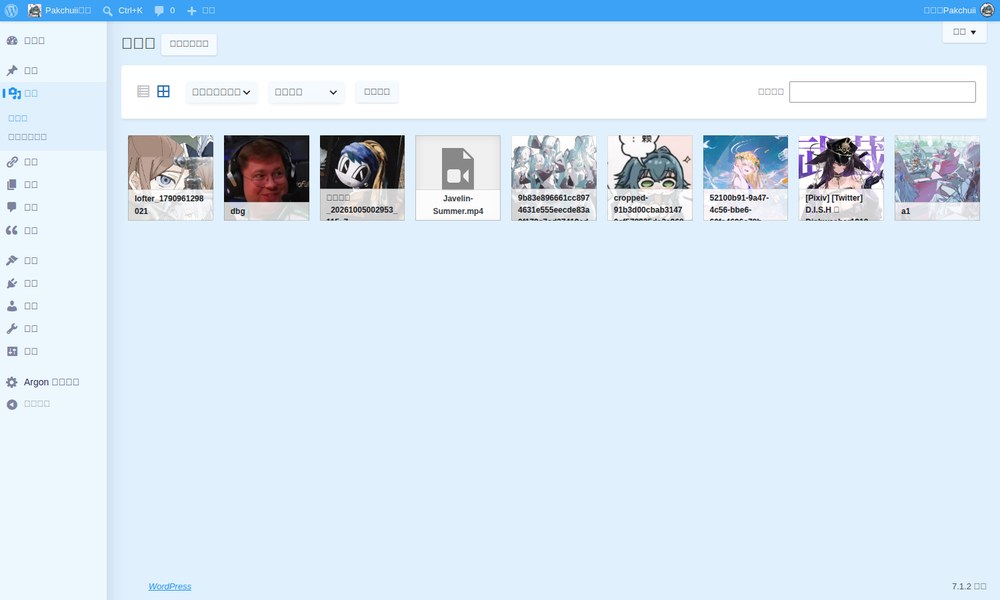Open Users via the person icon
Image resolution: width=1000 pixels, height=600 pixels.
[x=12, y=306]
